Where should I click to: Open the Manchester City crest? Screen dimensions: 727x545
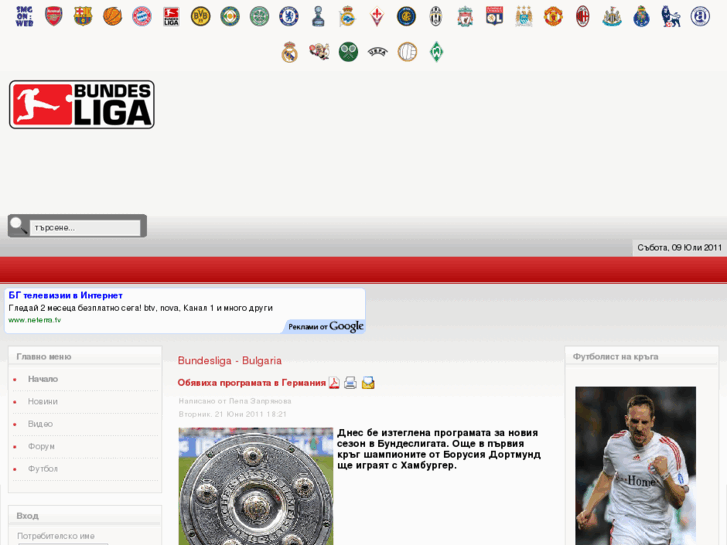tap(524, 17)
